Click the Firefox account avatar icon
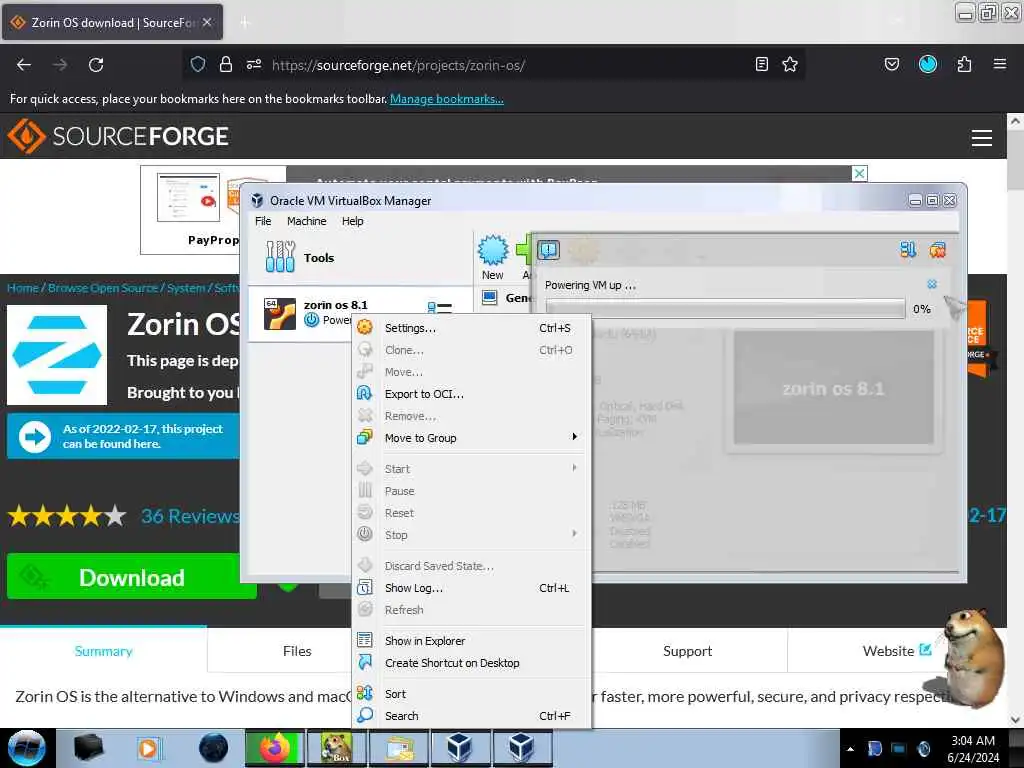This screenshot has width=1024, height=768. point(927,64)
